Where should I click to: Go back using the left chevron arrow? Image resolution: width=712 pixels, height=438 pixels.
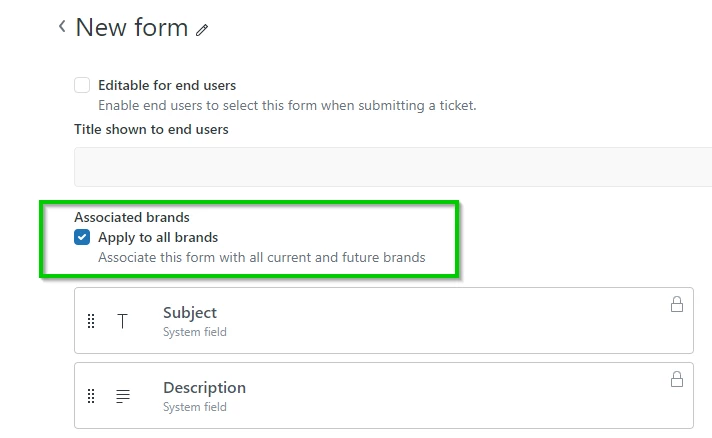tap(62, 27)
